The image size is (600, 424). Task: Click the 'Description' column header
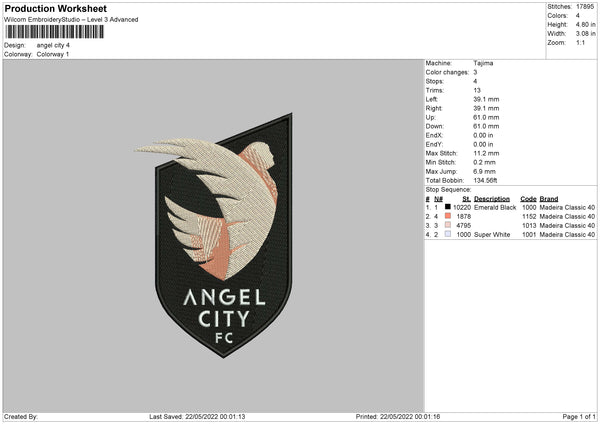point(492,199)
